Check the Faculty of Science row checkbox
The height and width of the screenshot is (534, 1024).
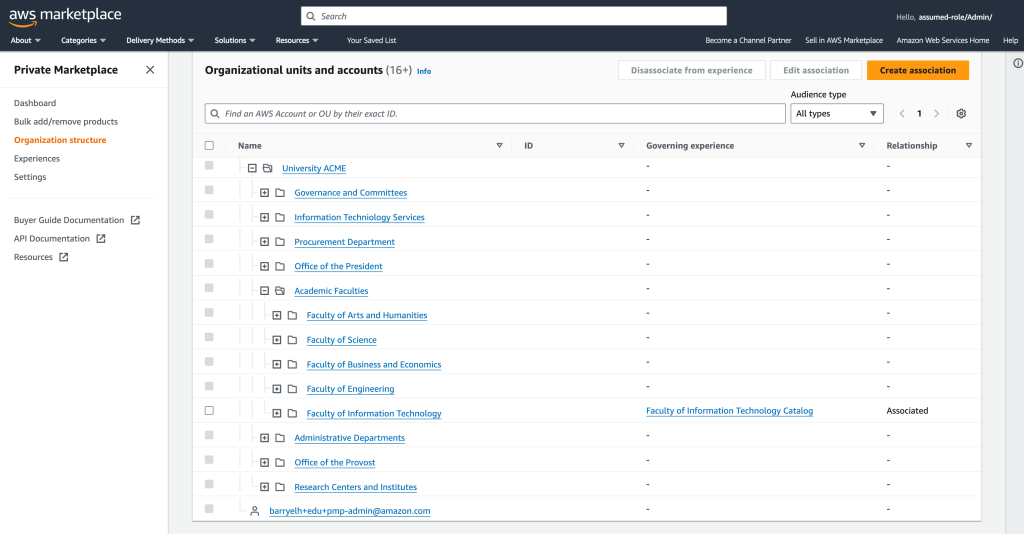[x=209, y=337]
